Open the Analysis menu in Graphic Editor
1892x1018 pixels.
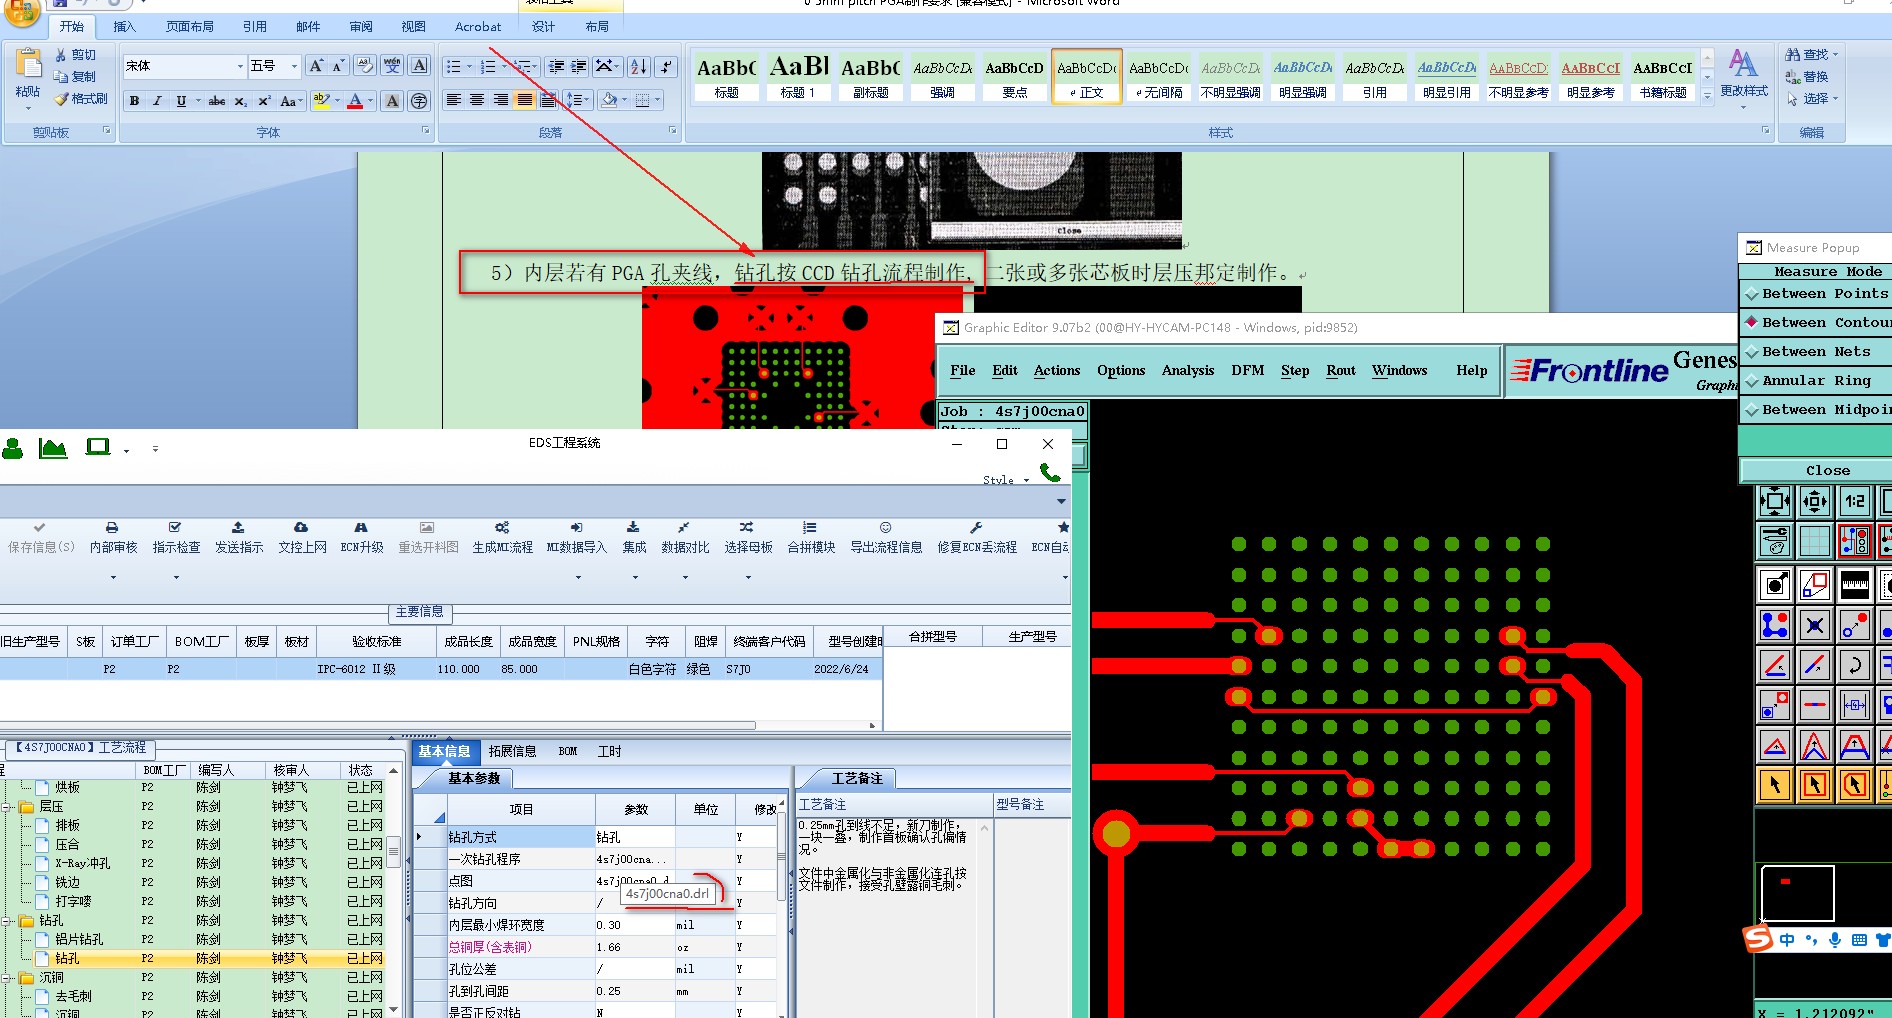tap(1187, 370)
